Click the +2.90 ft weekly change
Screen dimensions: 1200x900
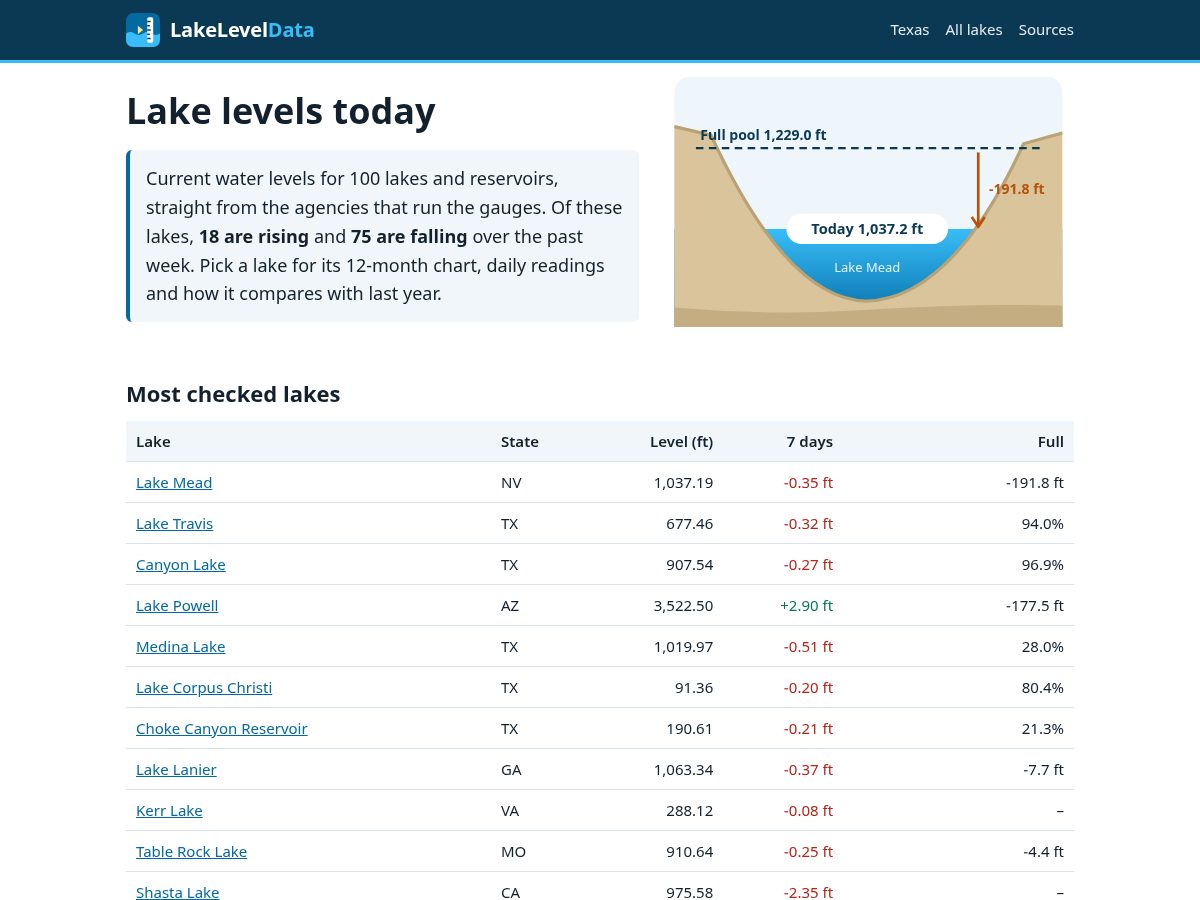tap(806, 605)
